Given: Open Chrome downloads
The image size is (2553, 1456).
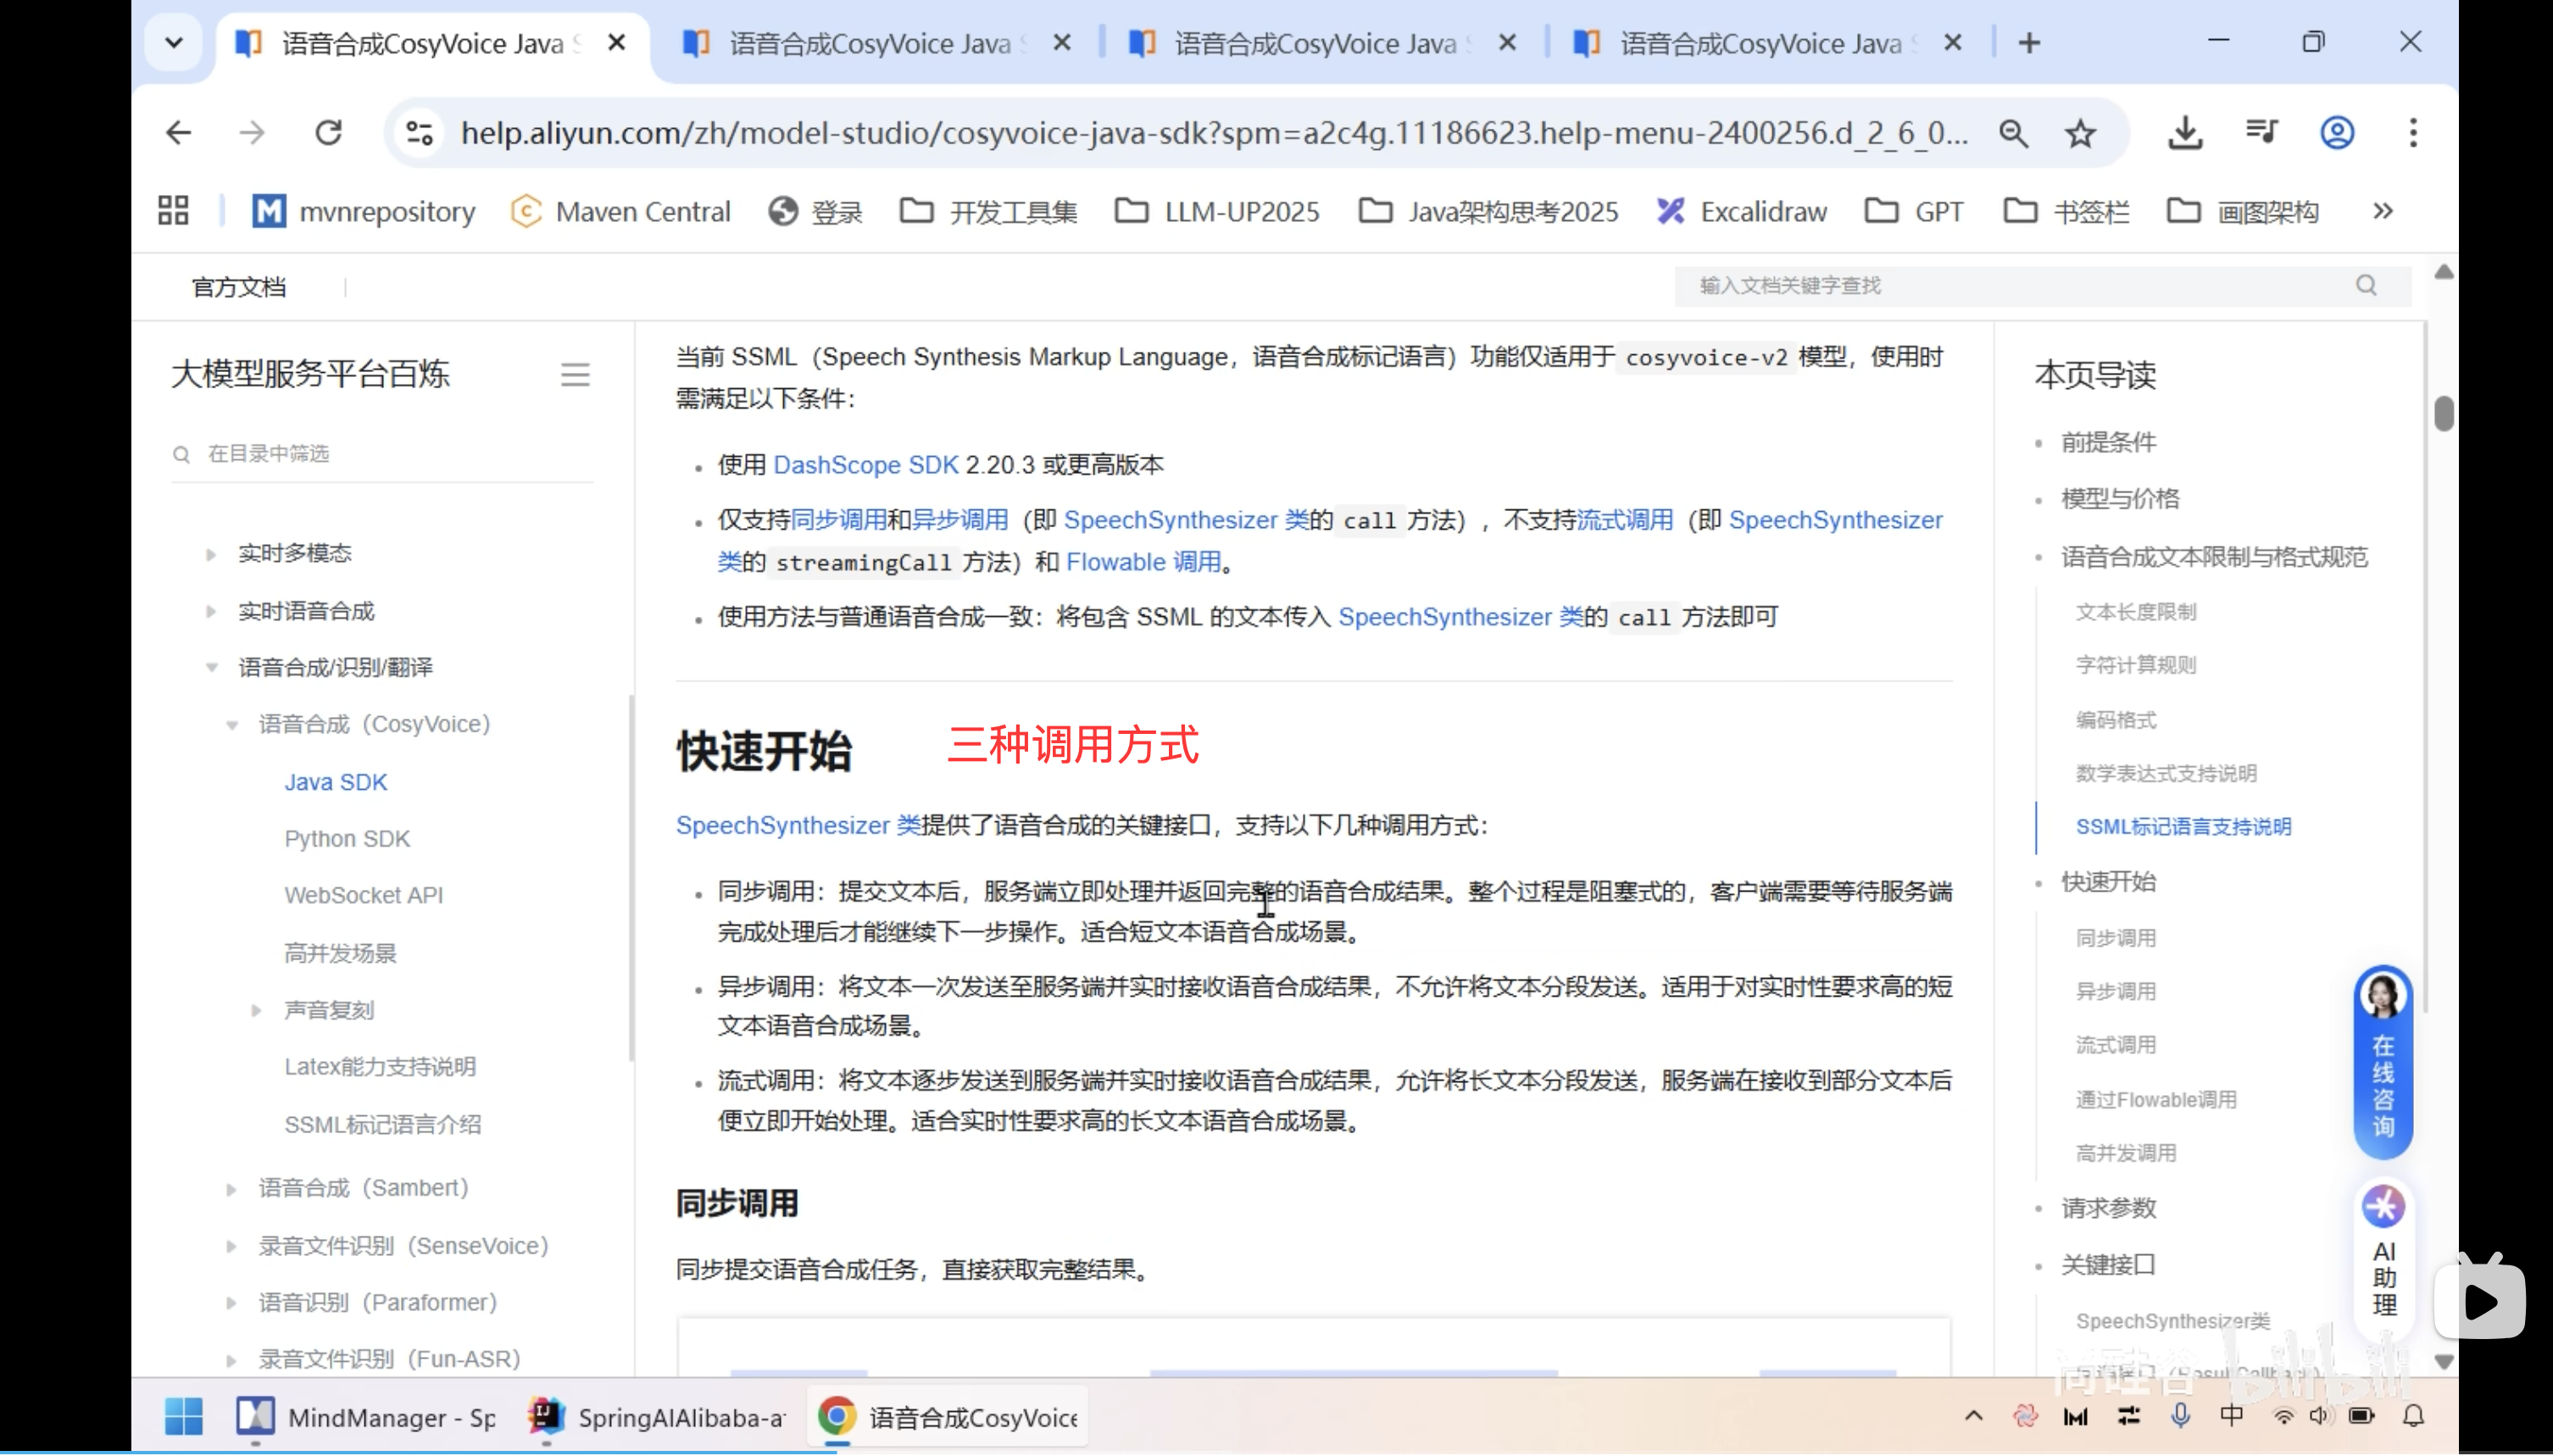Looking at the screenshot, I should (2185, 132).
